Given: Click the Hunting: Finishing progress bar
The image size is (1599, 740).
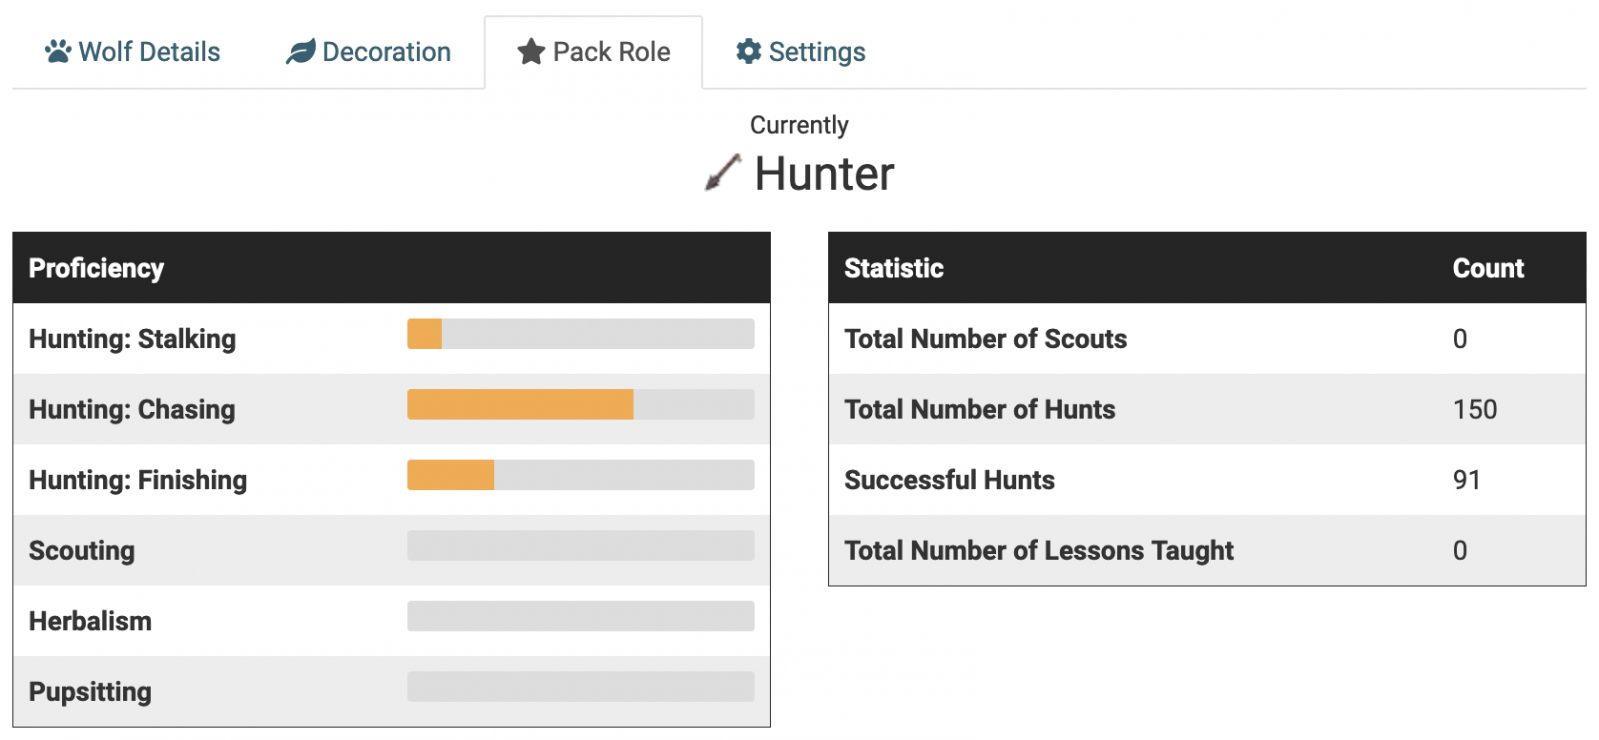Looking at the screenshot, I should coord(580,475).
